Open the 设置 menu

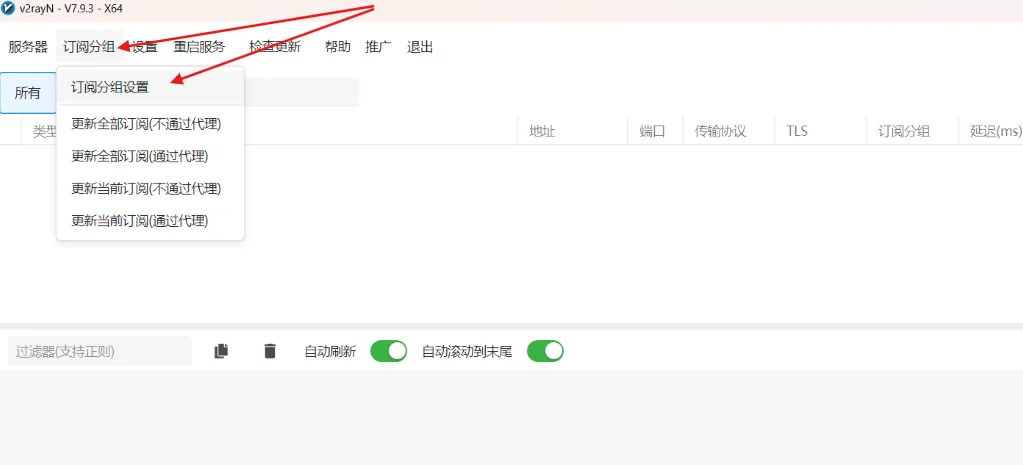coord(145,47)
